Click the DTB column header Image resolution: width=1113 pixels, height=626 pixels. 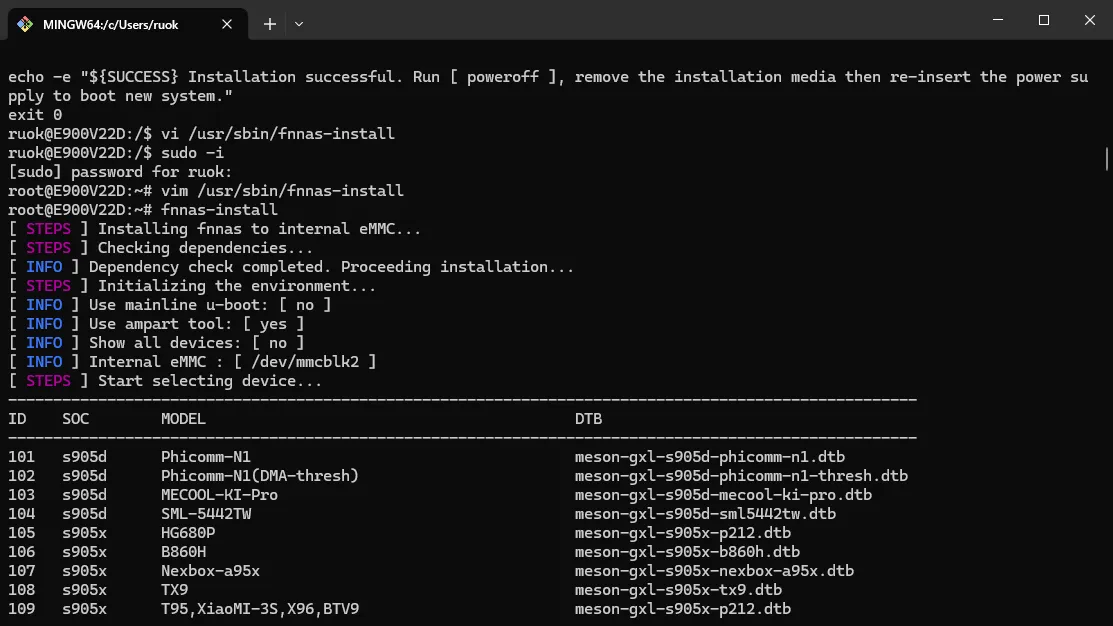click(x=588, y=419)
